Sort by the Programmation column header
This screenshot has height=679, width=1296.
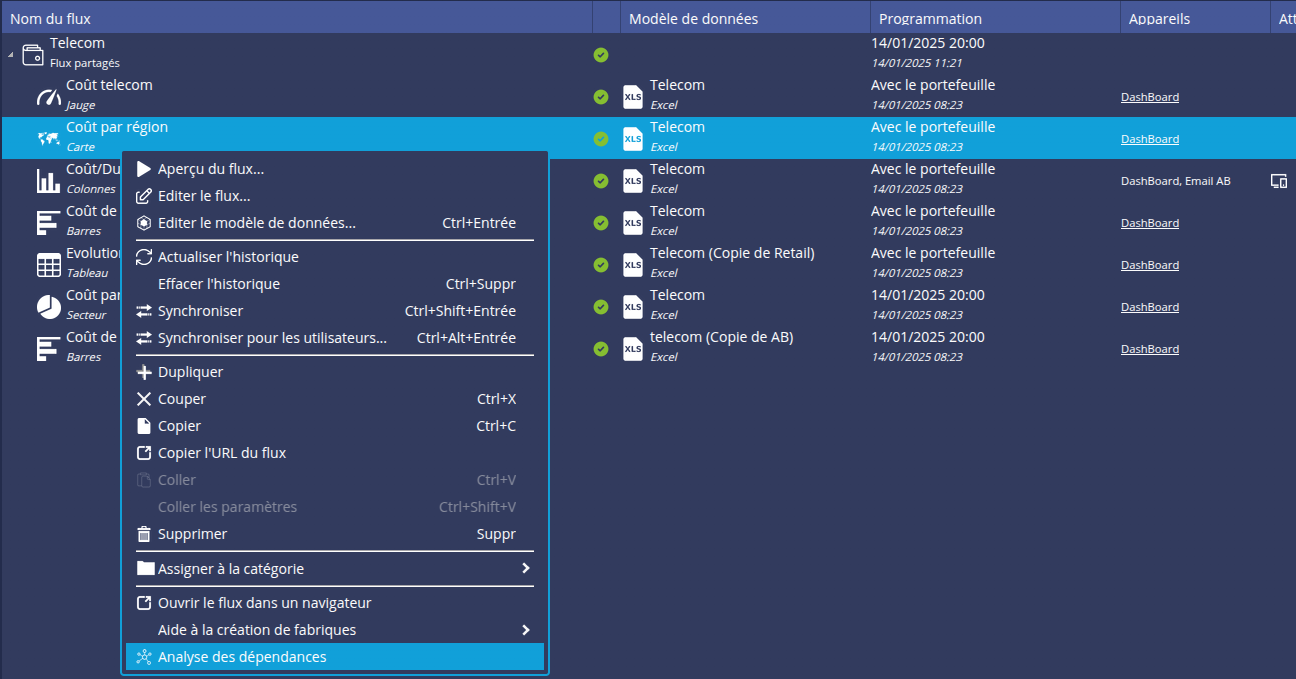tap(930, 19)
